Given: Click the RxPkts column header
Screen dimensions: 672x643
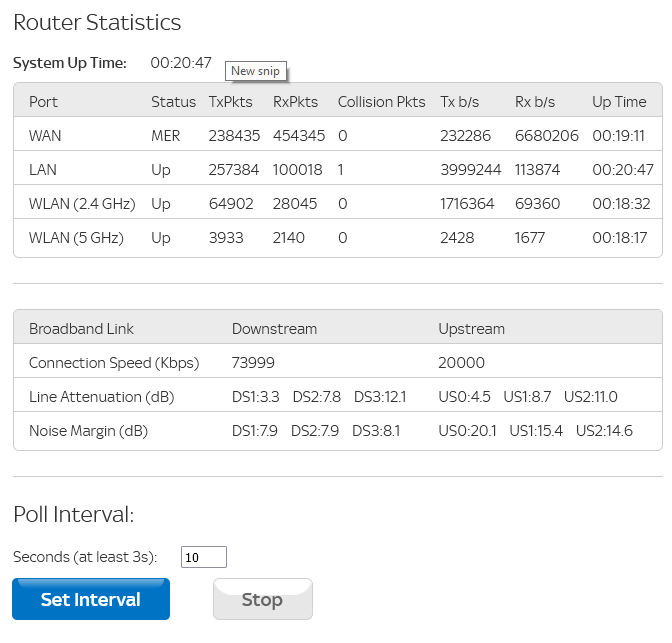Looking at the screenshot, I should coord(294,102).
